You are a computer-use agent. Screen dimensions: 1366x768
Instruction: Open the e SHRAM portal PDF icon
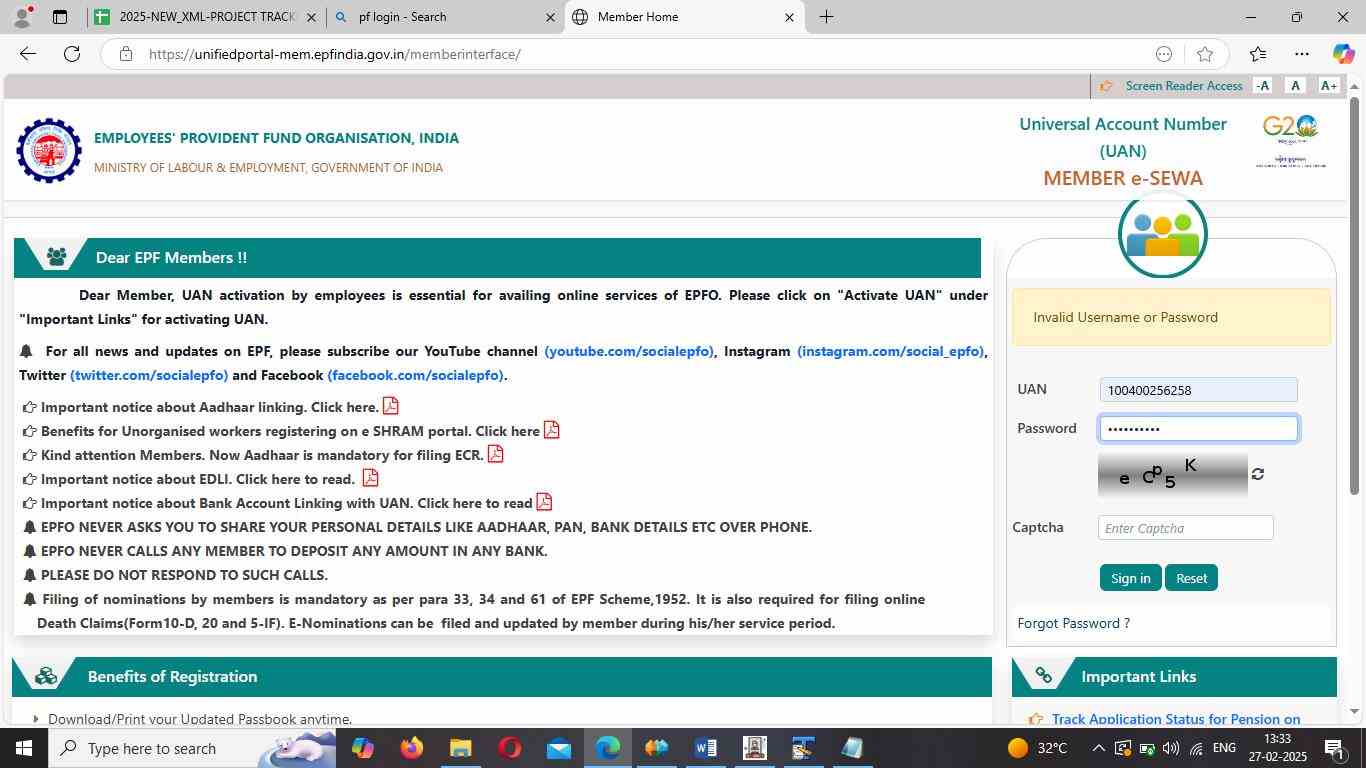[551, 430]
